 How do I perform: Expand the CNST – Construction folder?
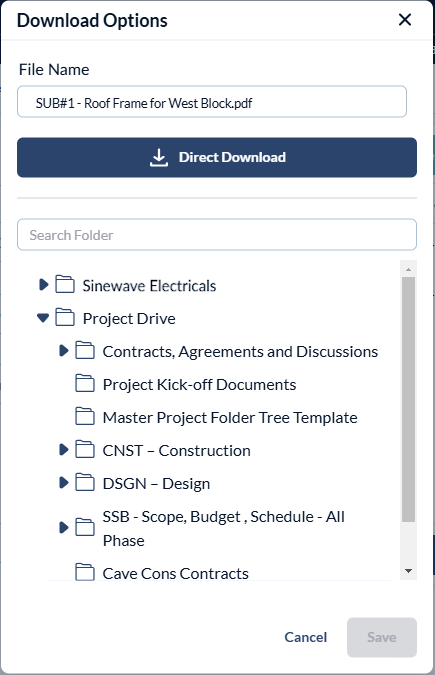63,449
